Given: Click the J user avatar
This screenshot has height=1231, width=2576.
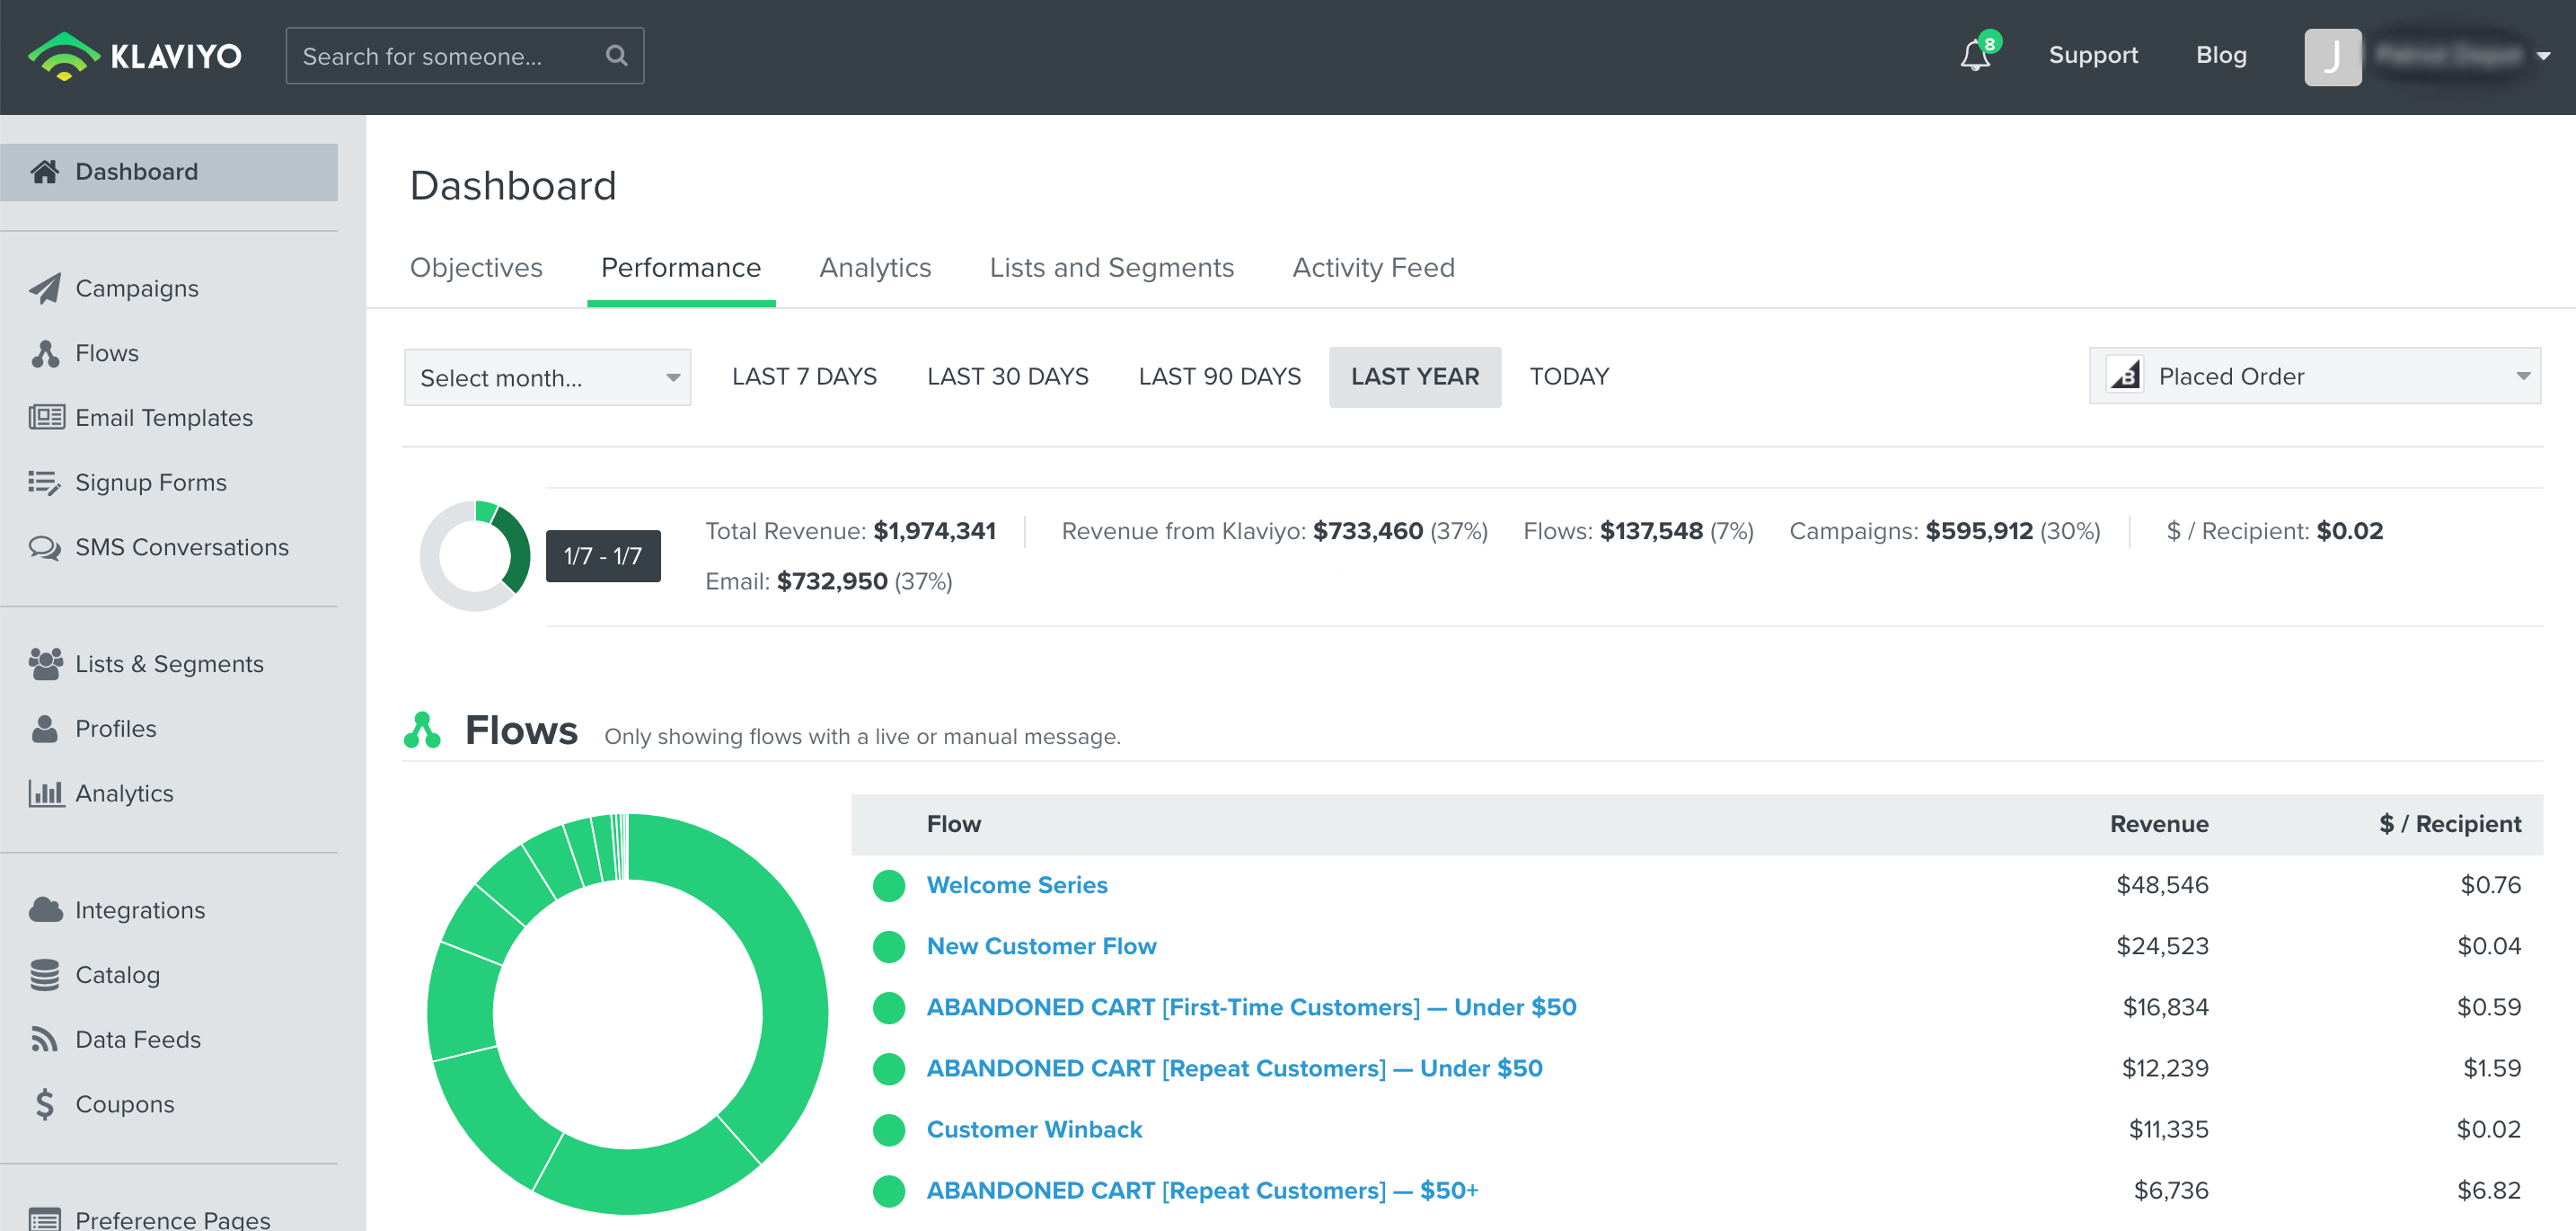Looking at the screenshot, I should click(2332, 57).
